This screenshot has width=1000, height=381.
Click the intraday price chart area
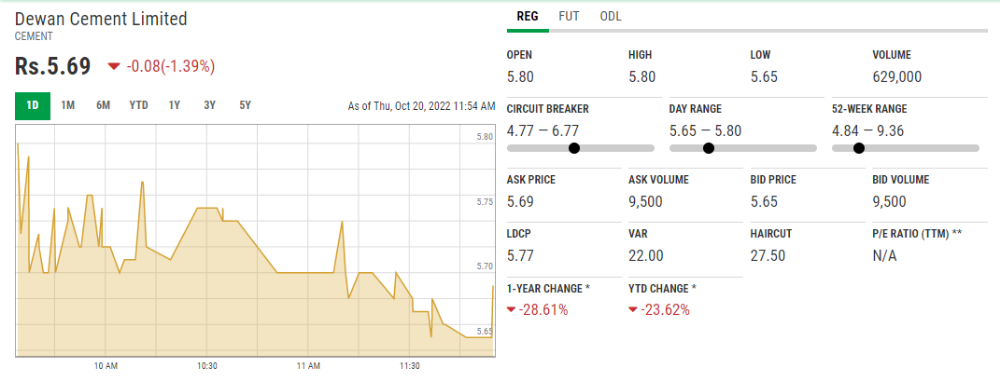coord(255,240)
